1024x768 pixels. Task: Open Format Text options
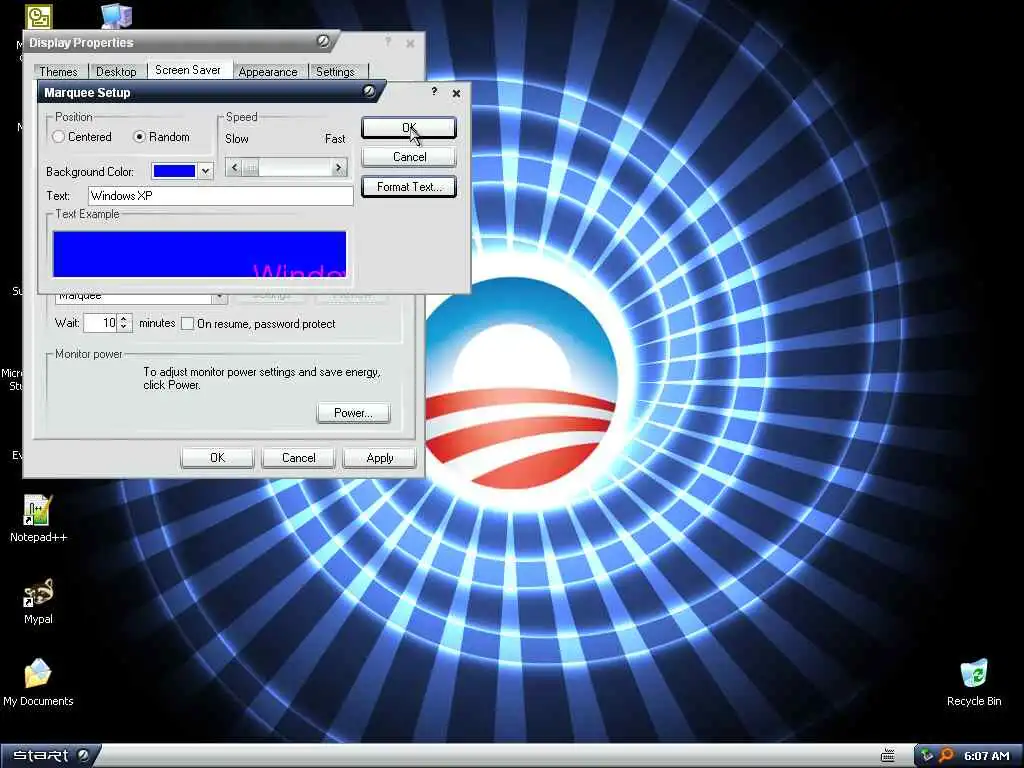pos(409,187)
